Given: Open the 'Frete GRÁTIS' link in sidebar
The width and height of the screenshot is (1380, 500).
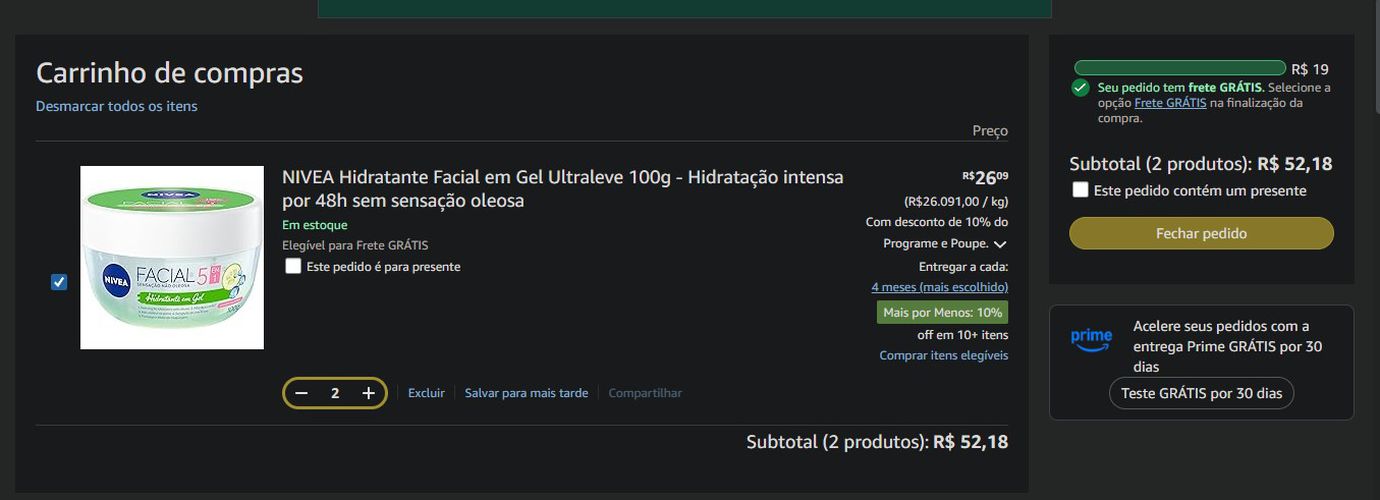Looking at the screenshot, I should pos(1170,102).
